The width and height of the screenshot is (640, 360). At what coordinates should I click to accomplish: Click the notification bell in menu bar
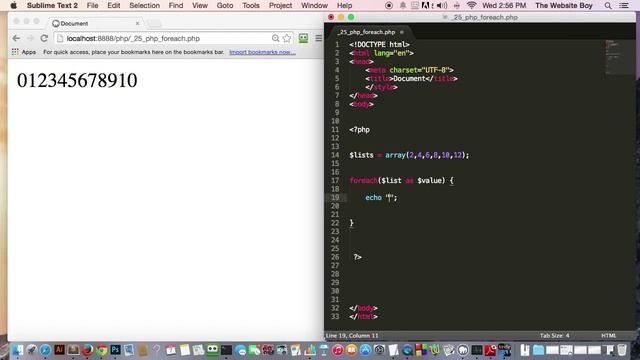pos(402,5)
